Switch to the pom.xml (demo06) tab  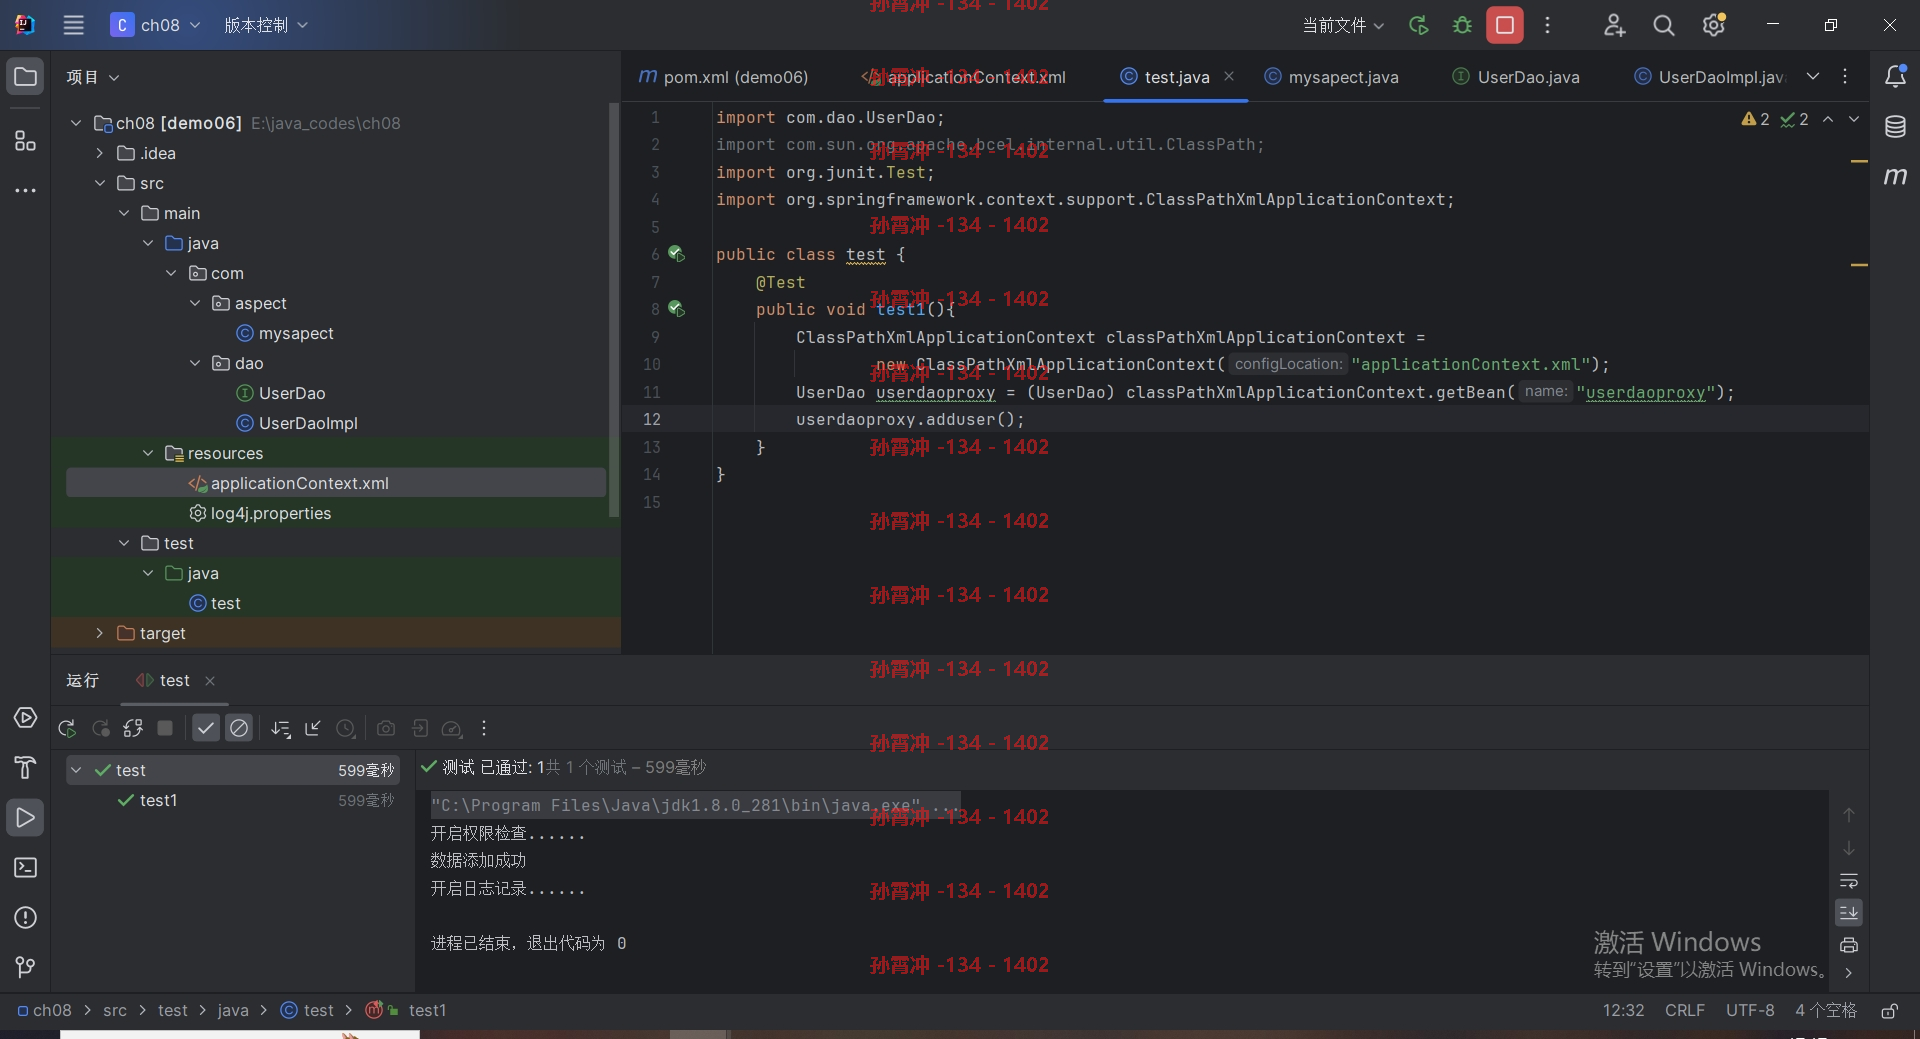(x=723, y=77)
